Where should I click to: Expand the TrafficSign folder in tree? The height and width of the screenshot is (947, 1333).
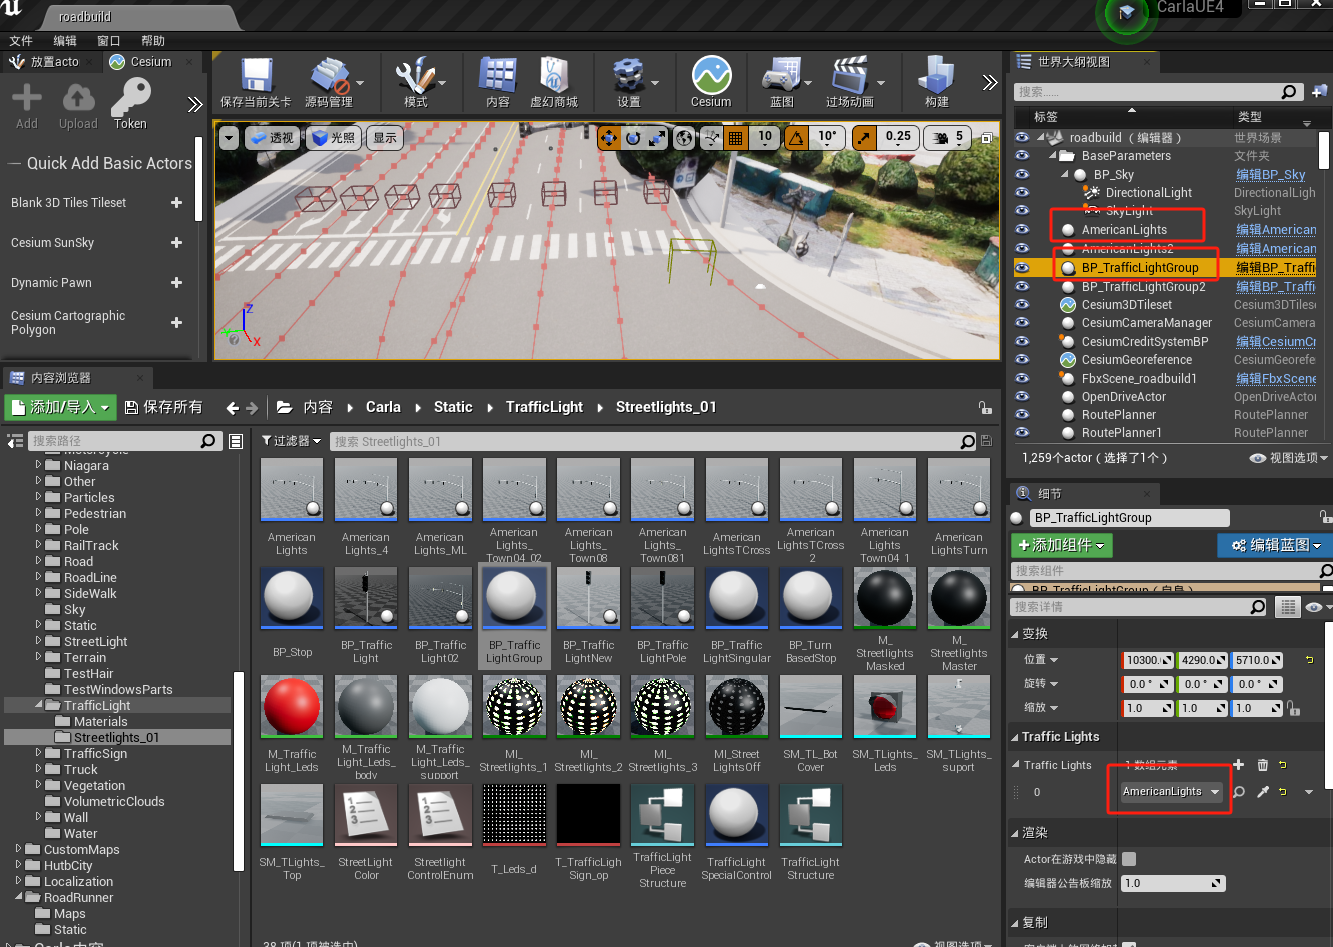pyautogui.click(x=39, y=753)
